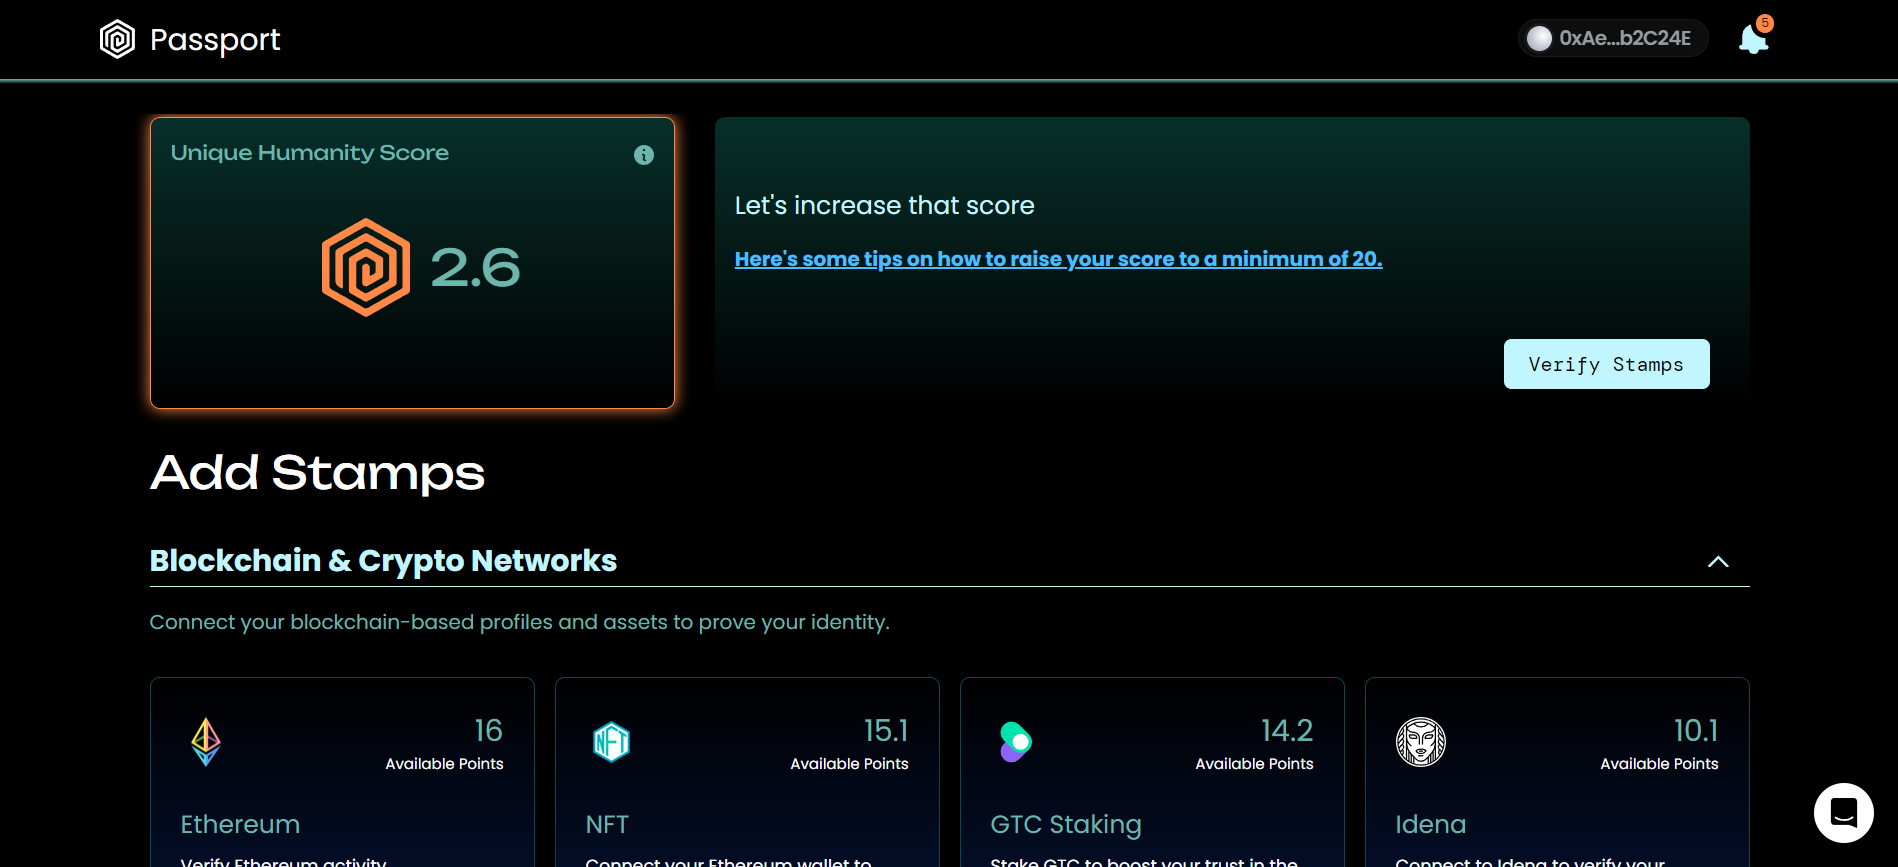This screenshot has width=1898, height=867.
Task: Click the Unique Humanity Score label
Action: pos(310,153)
